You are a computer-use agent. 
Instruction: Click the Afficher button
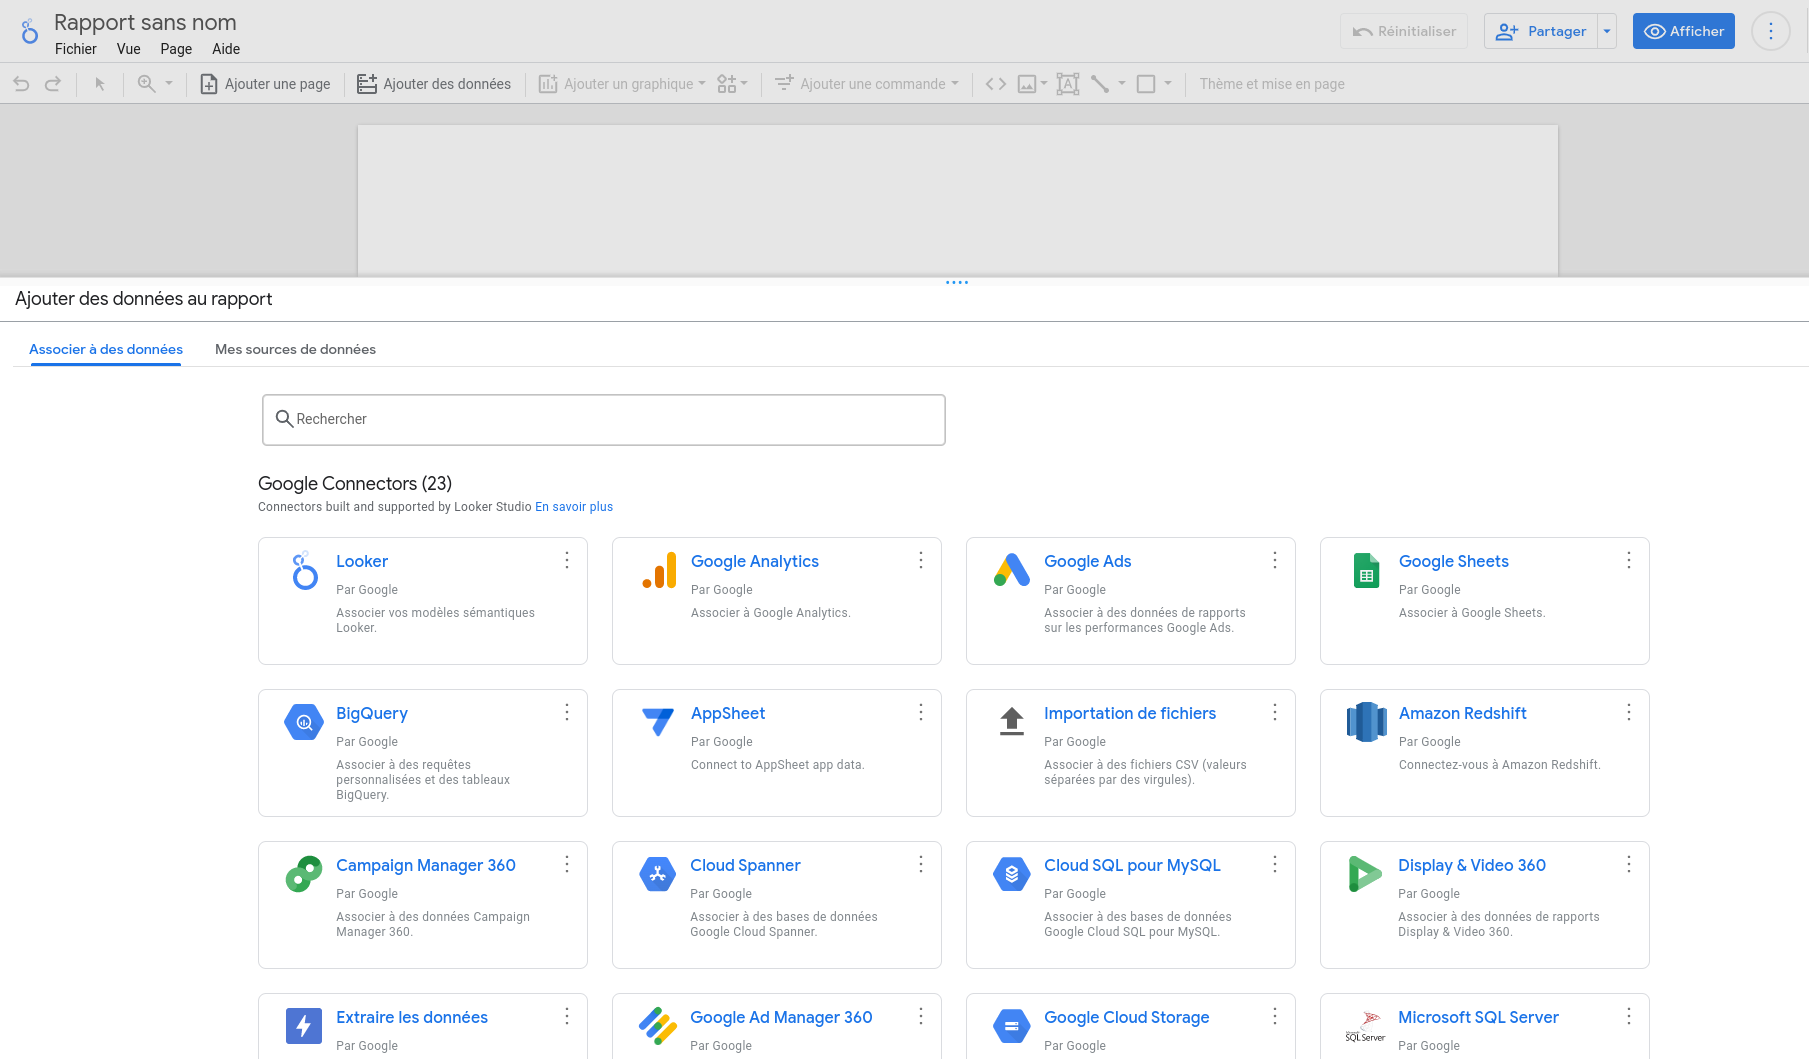coord(1683,31)
